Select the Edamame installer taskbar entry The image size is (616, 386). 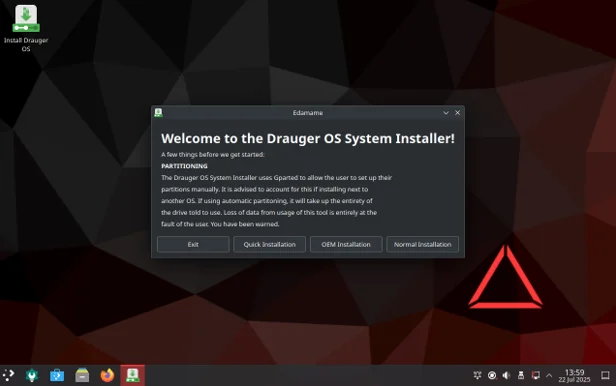(132, 375)
